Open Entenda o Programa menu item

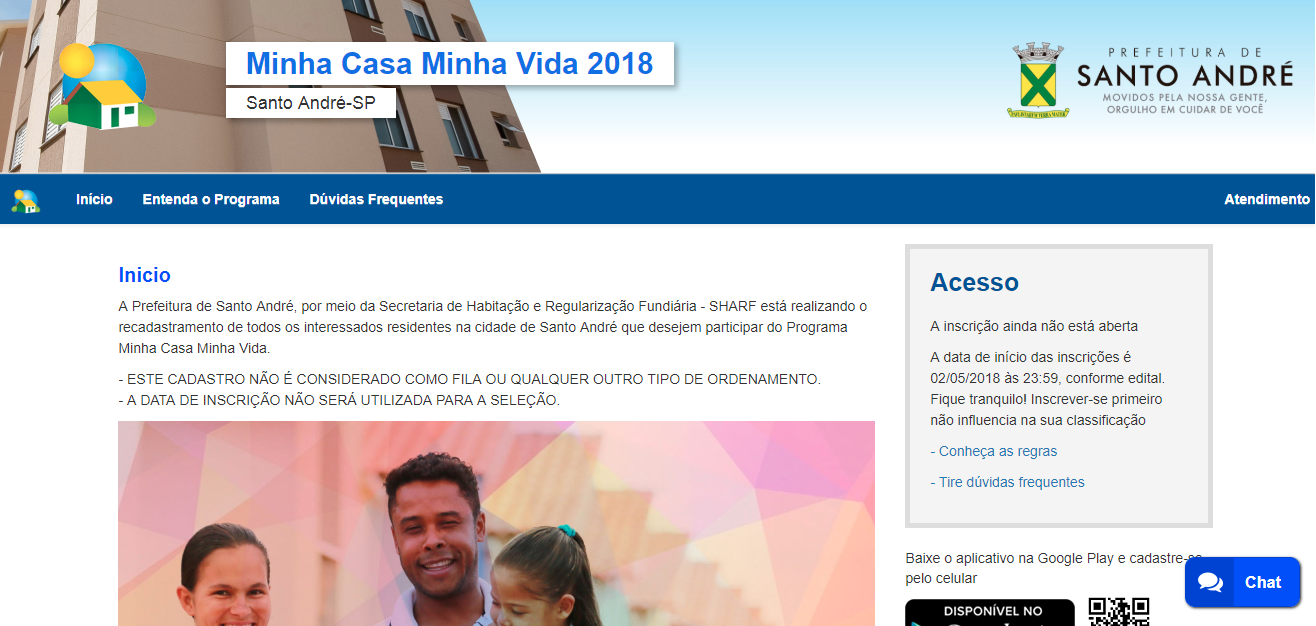tap(211, 199)
